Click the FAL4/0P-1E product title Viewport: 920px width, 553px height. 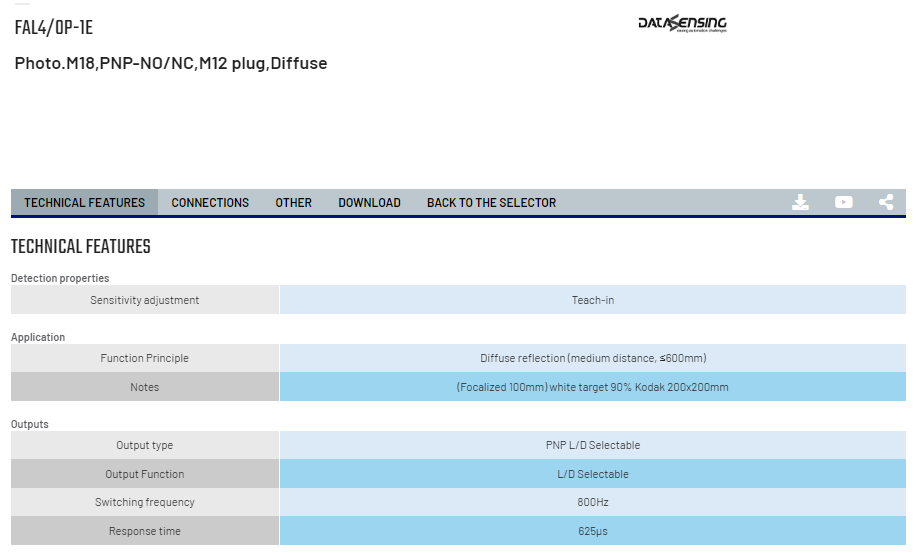coord(54,28)
